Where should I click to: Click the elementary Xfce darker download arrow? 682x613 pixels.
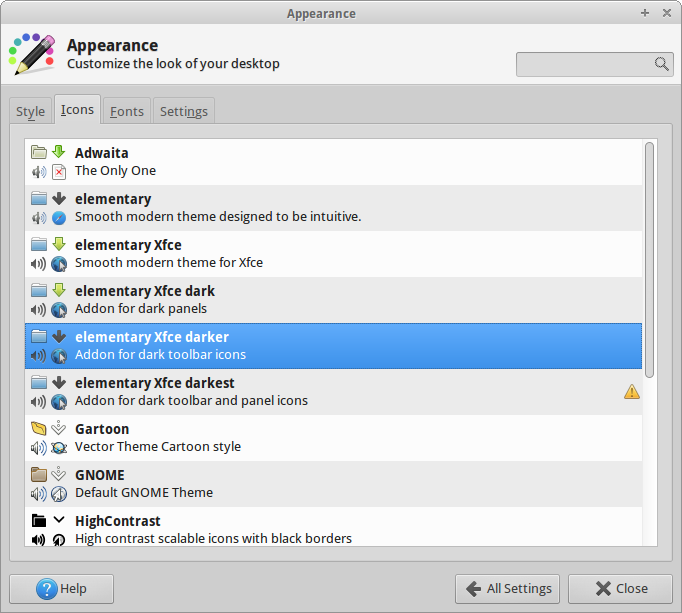(x=59, y=336)
